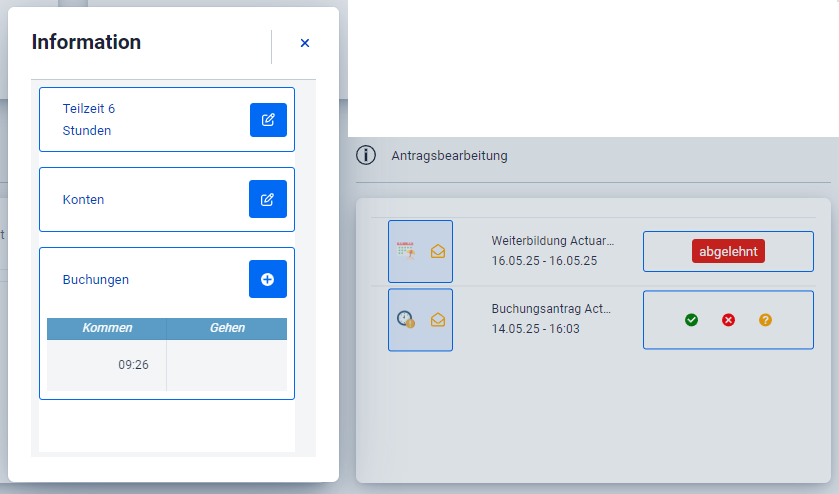Click the red abgelehnt status badge
The width and height of the screenshot is (839, 494).
728,251
